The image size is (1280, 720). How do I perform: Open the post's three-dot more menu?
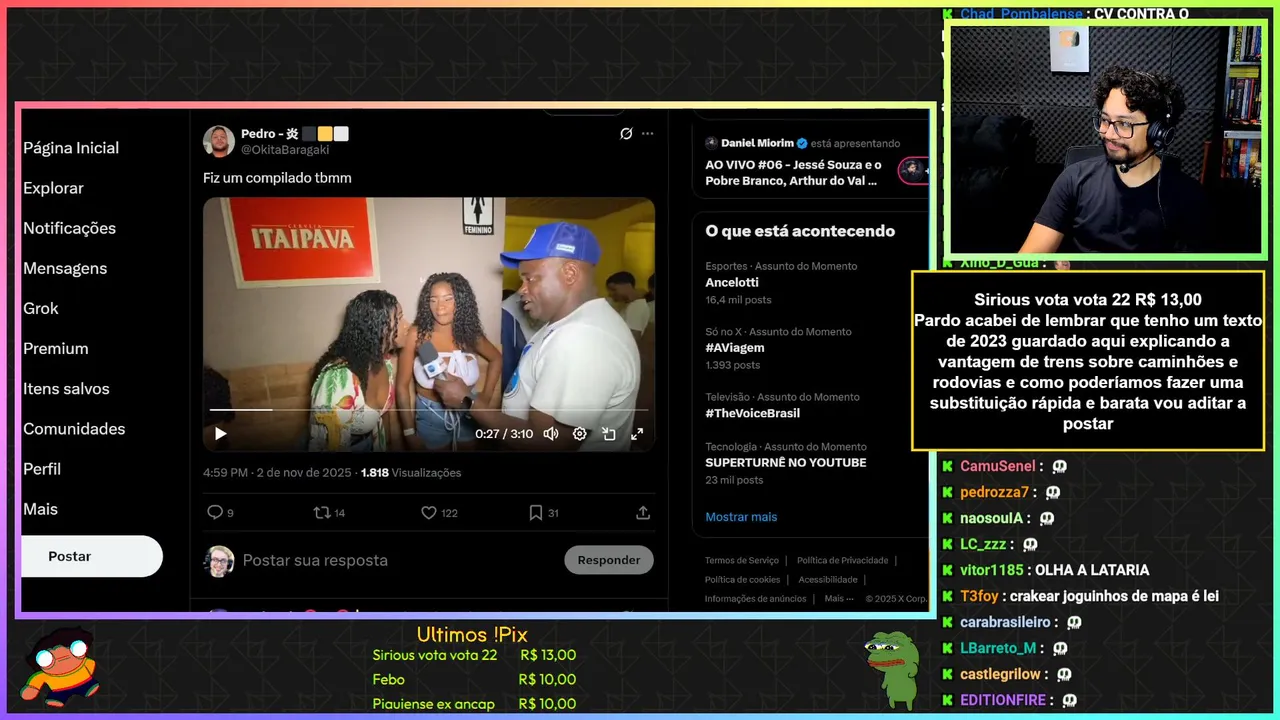[648, 134]
